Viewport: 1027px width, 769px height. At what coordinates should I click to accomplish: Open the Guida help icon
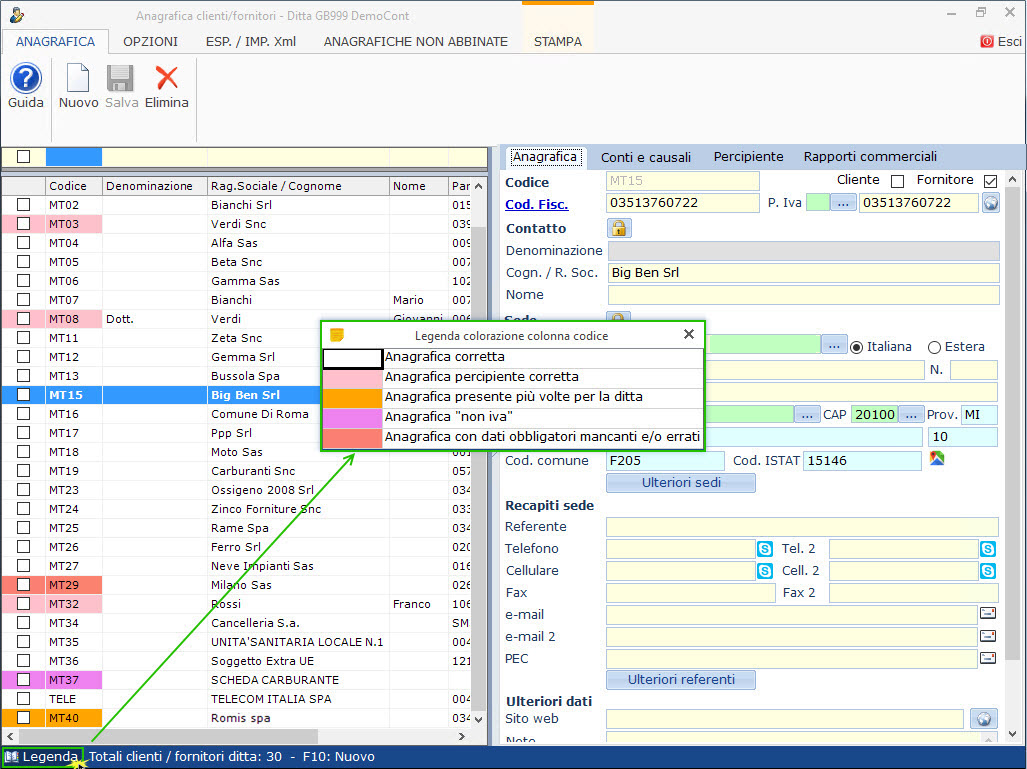pos(25,79)
